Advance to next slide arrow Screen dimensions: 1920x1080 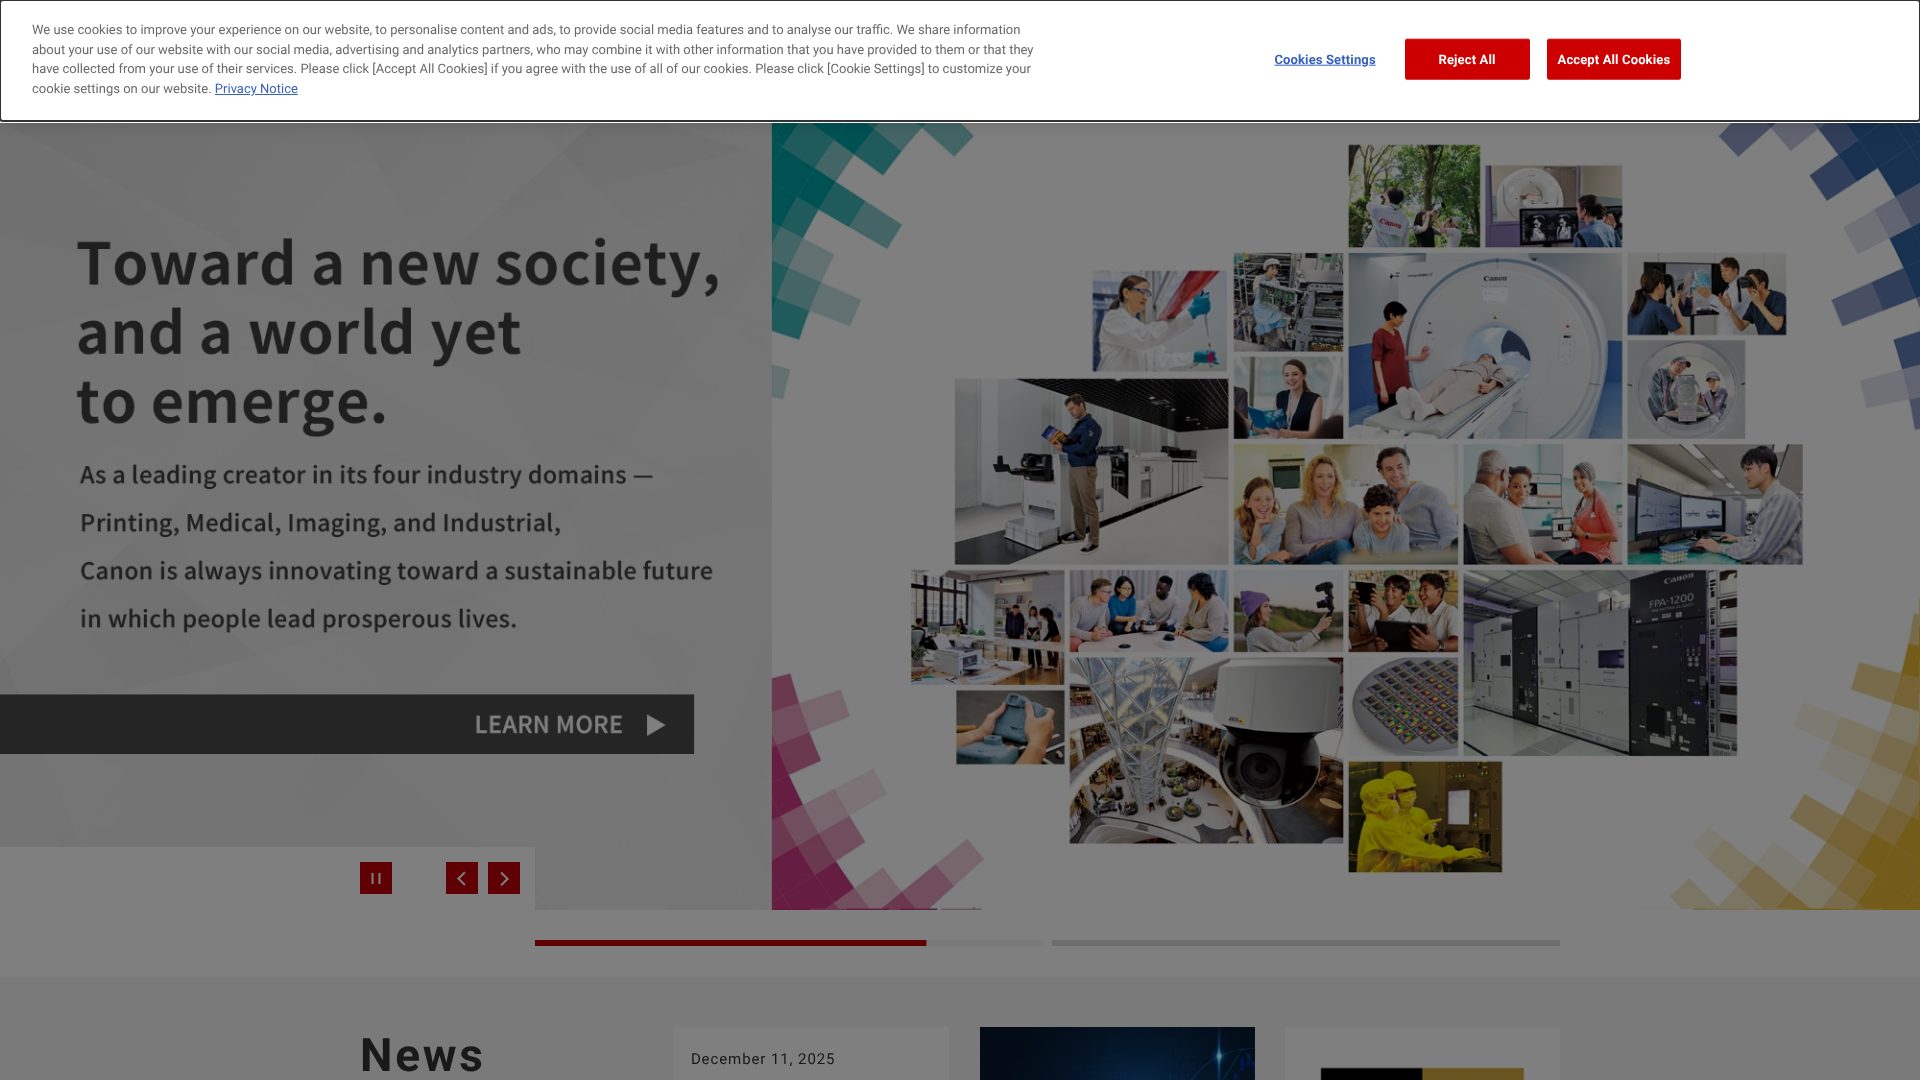[504, 878]
